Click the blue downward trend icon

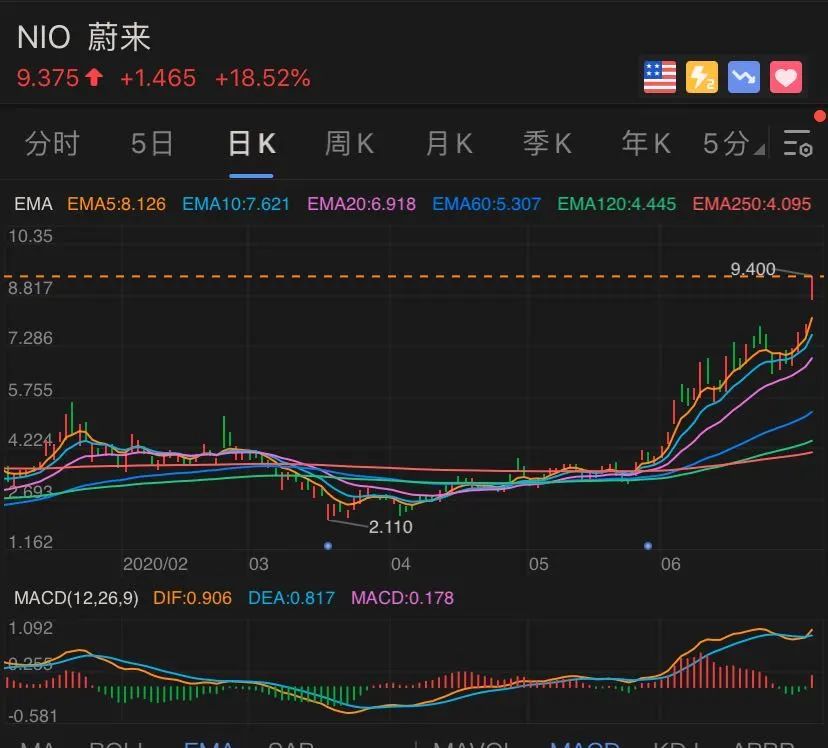pyautogui.click(x=744, y=77)
